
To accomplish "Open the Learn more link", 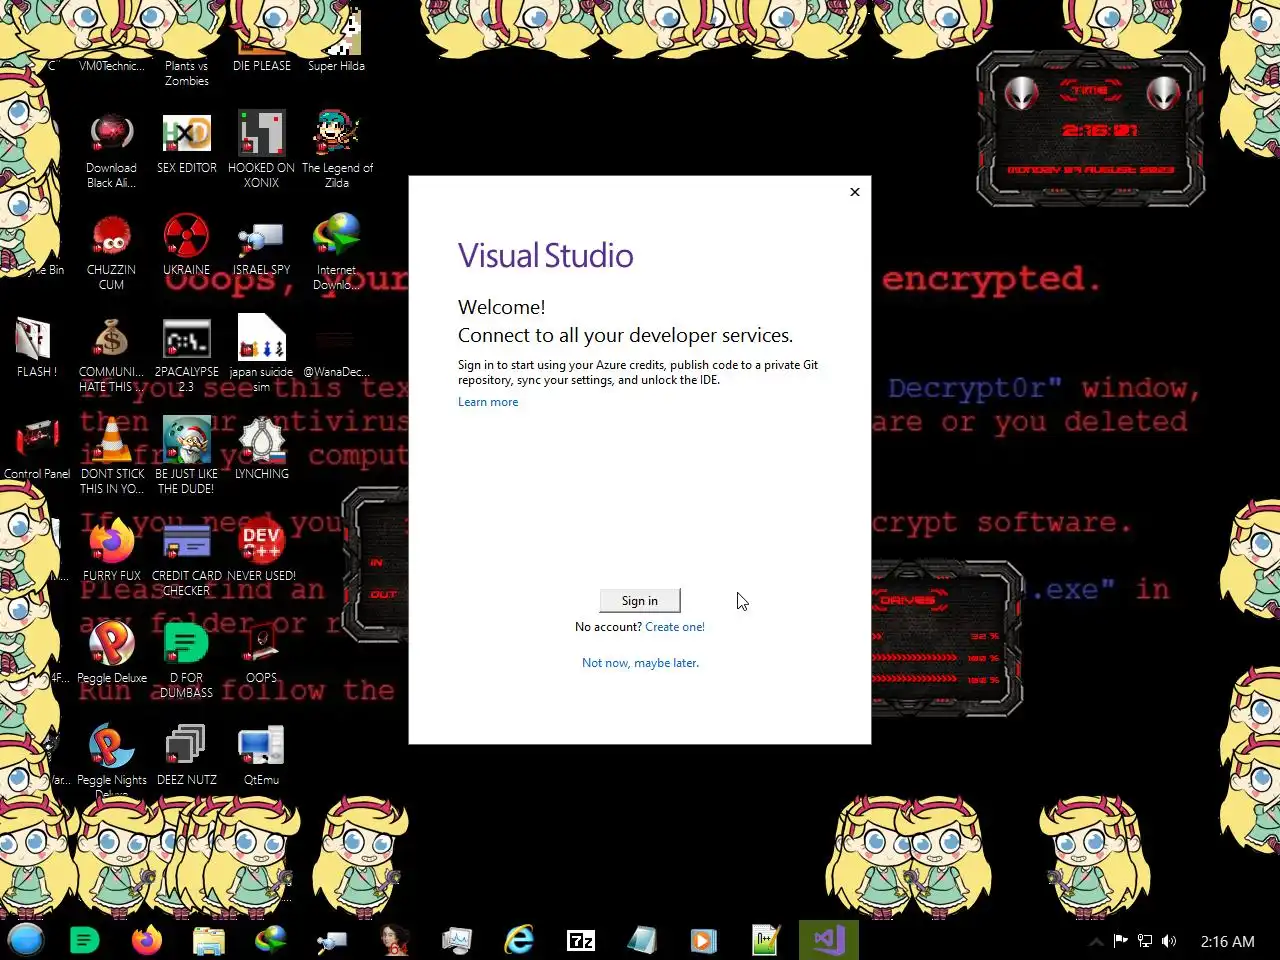I will click(488, 402).
